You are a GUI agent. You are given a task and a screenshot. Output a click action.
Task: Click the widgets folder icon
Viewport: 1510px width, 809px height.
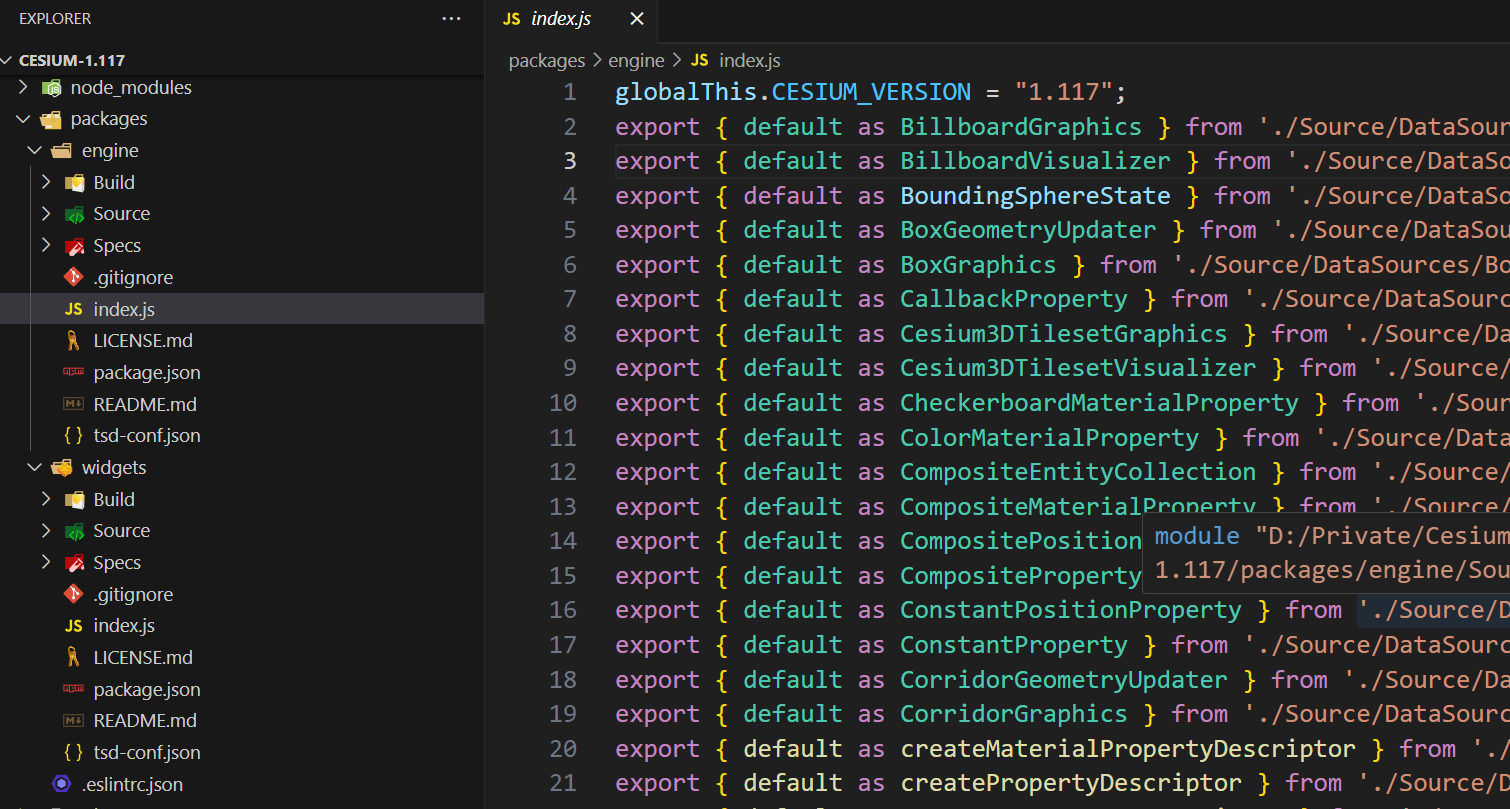point(62,468)
